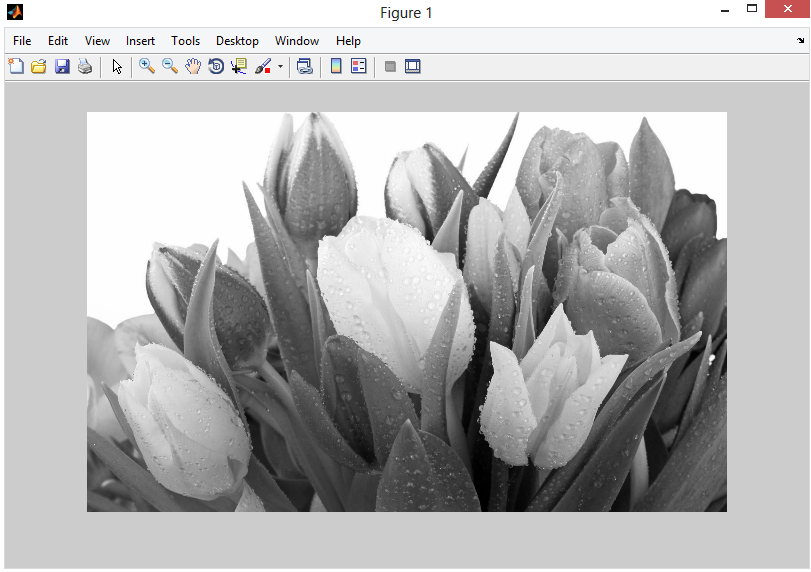Screen dimensions: 811x572
Task: Select the Brush/Select Data tool
Action: [x=263, y=66]
